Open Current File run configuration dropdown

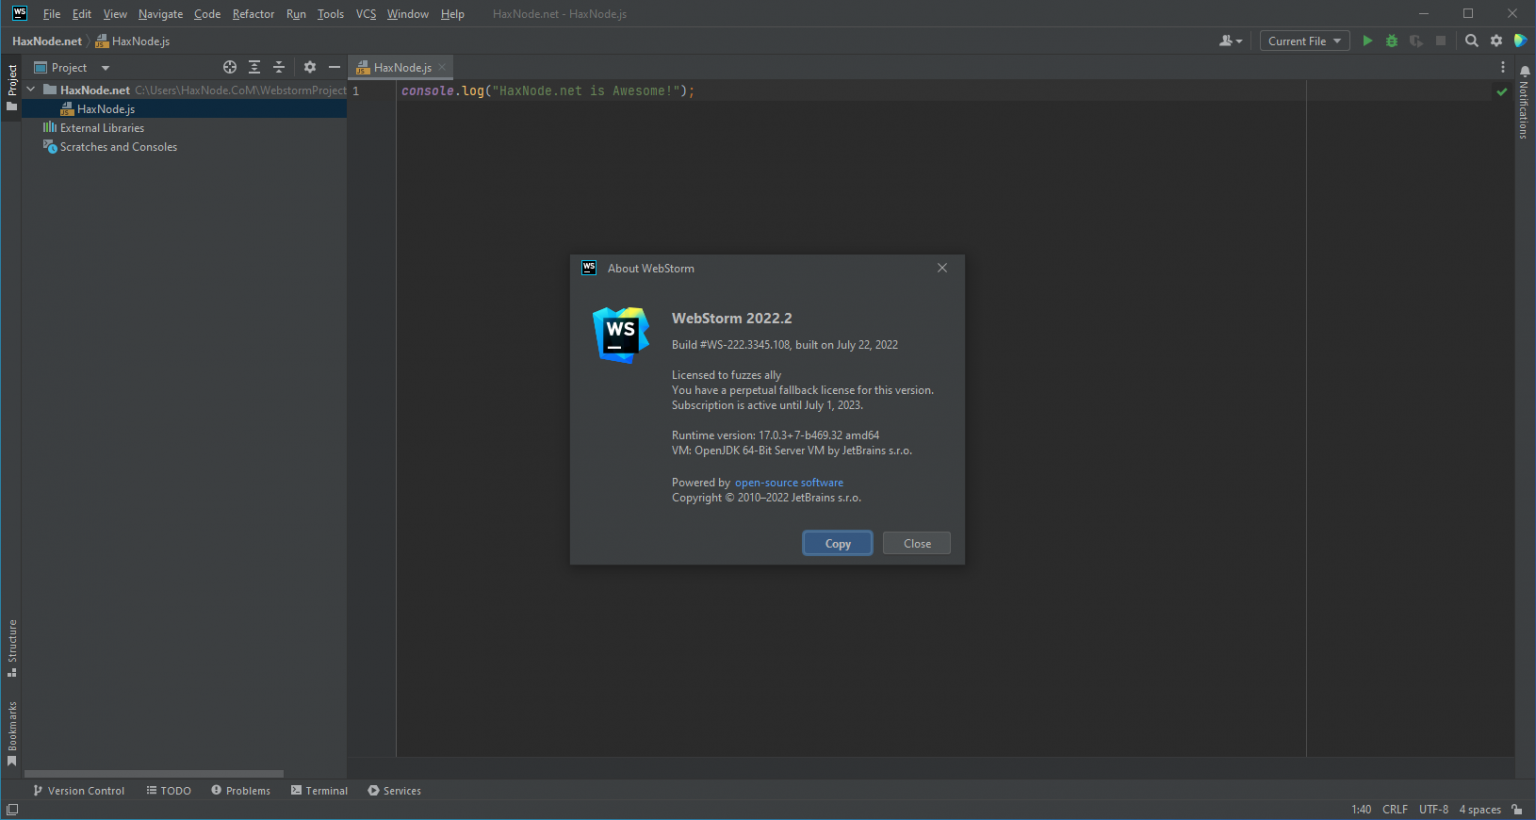tap(1305, 41)
